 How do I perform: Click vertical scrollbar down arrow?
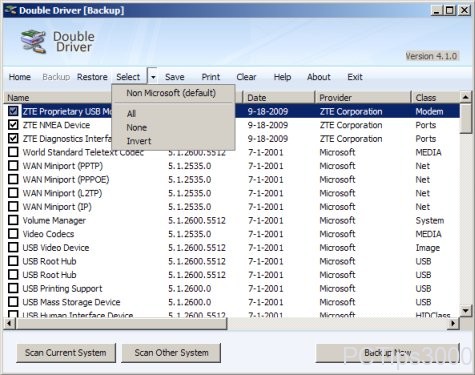point(466,311)
